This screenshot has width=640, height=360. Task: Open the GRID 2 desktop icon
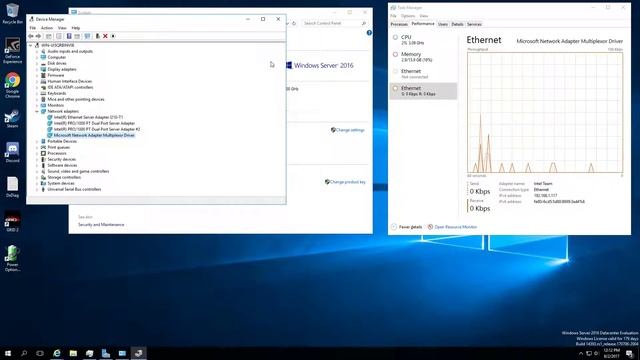12,222
